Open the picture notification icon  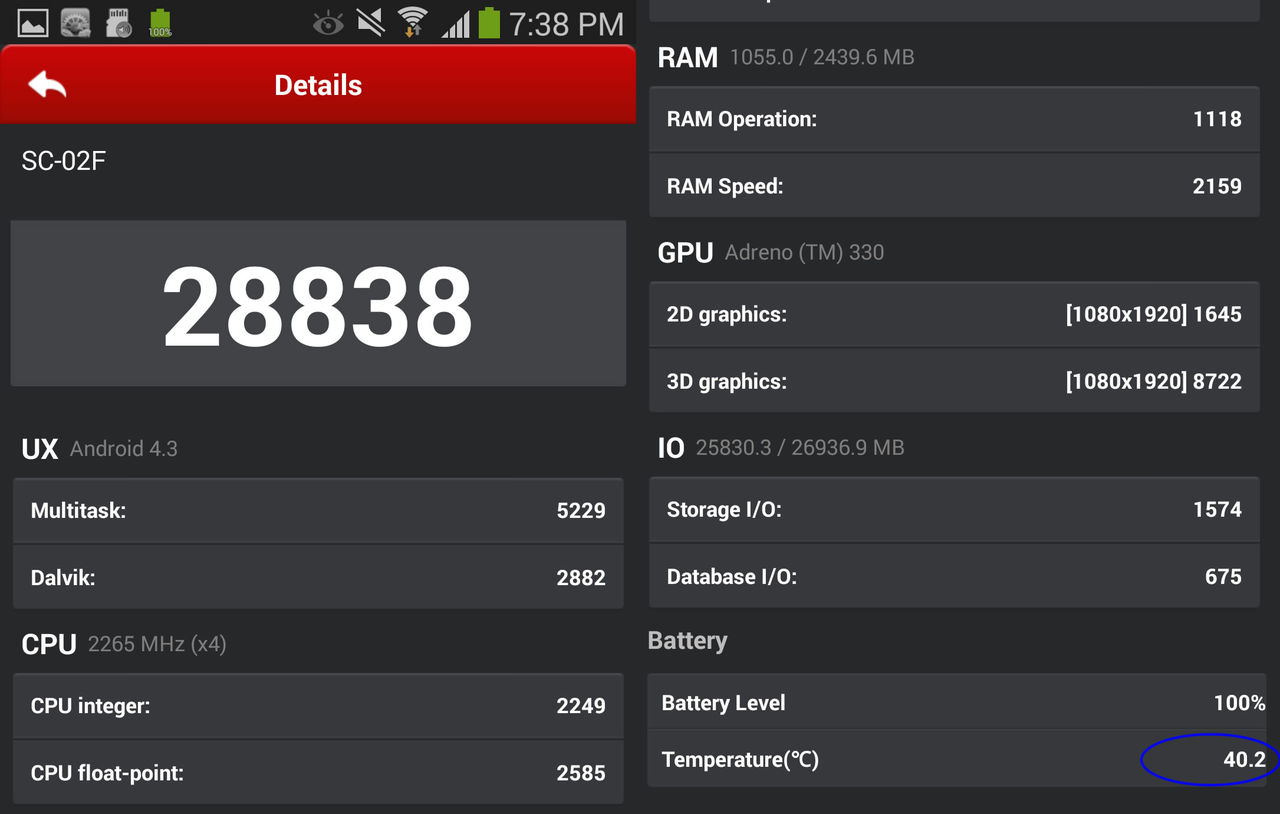point(33,21)
